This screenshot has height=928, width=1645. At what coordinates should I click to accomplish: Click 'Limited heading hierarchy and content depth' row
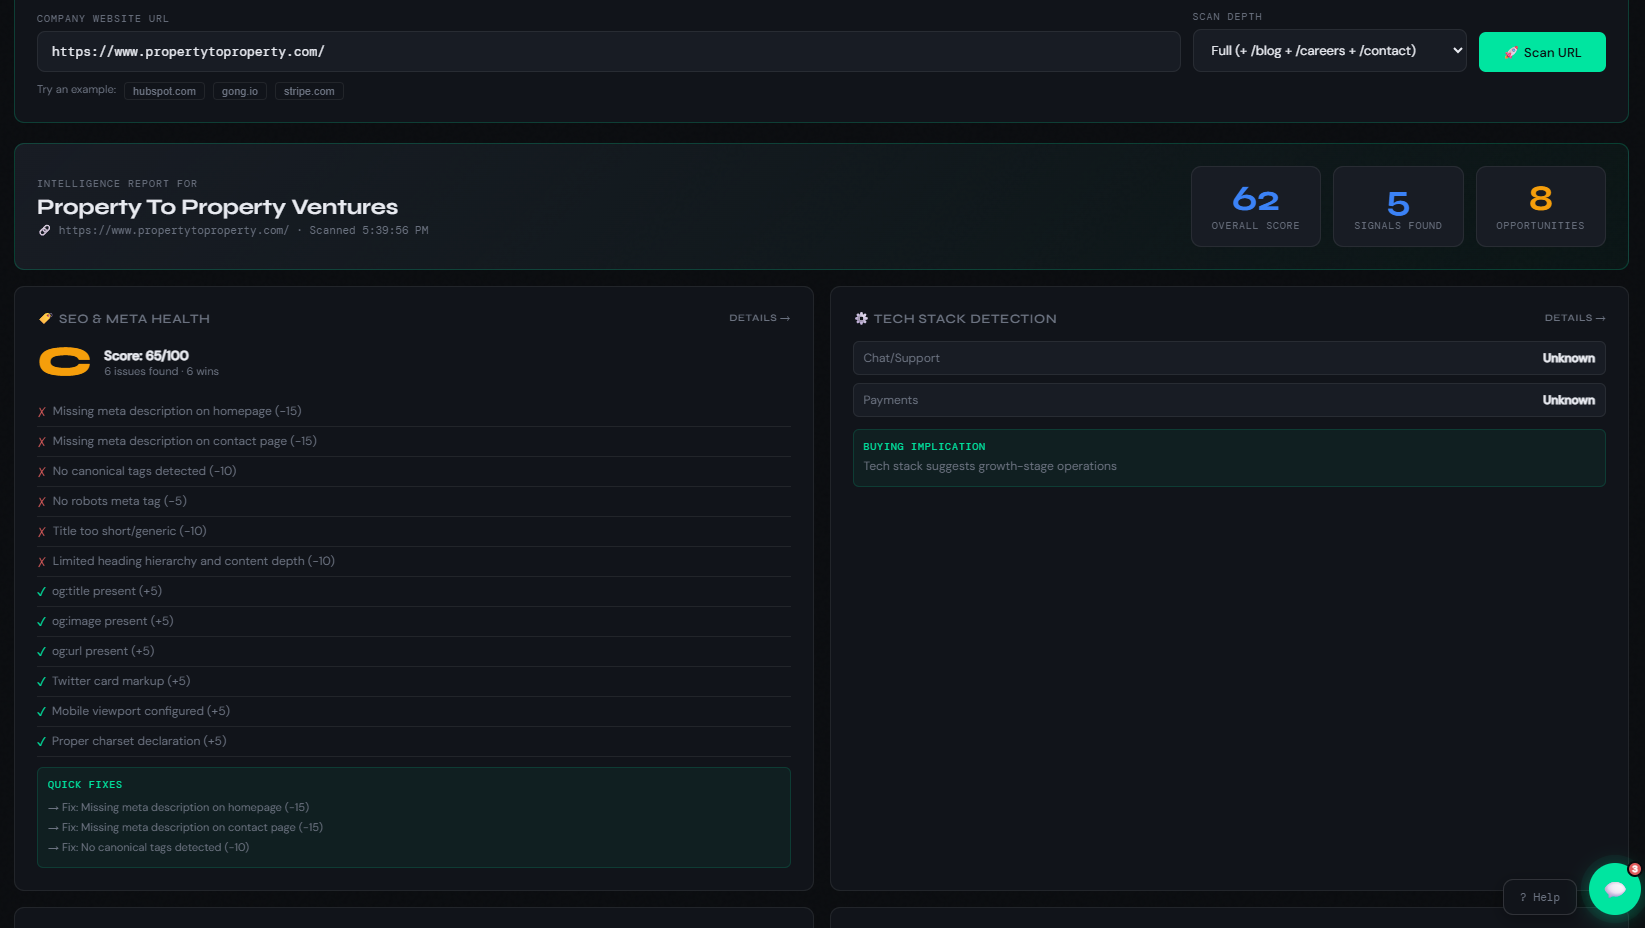point(414,561)
